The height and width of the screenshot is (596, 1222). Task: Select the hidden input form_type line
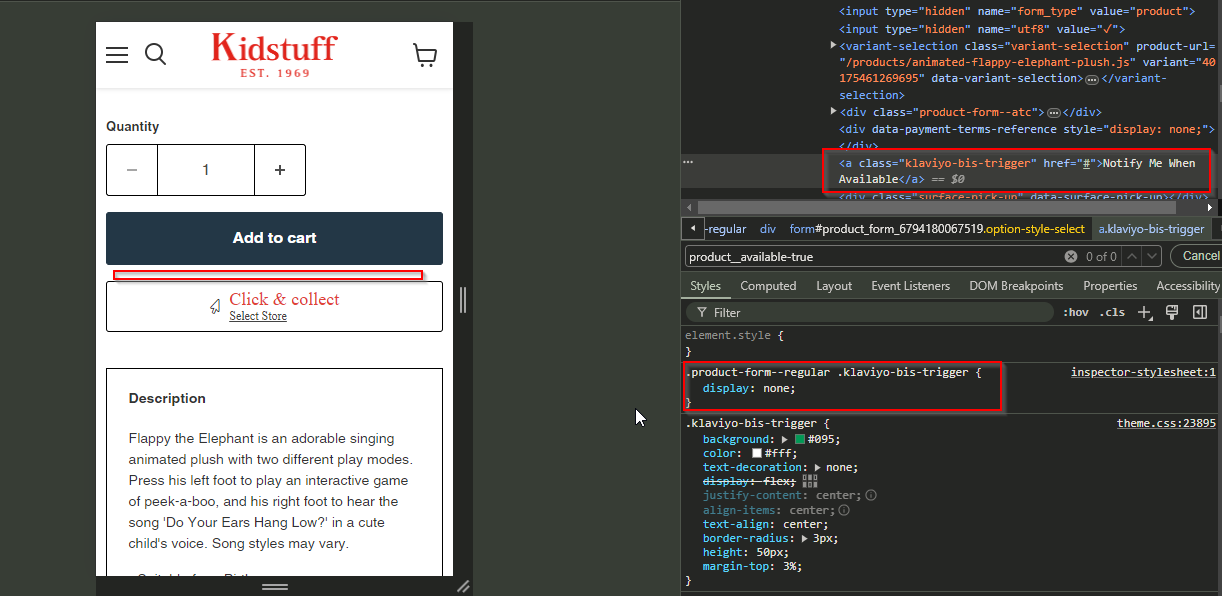tap(1017, 12)
